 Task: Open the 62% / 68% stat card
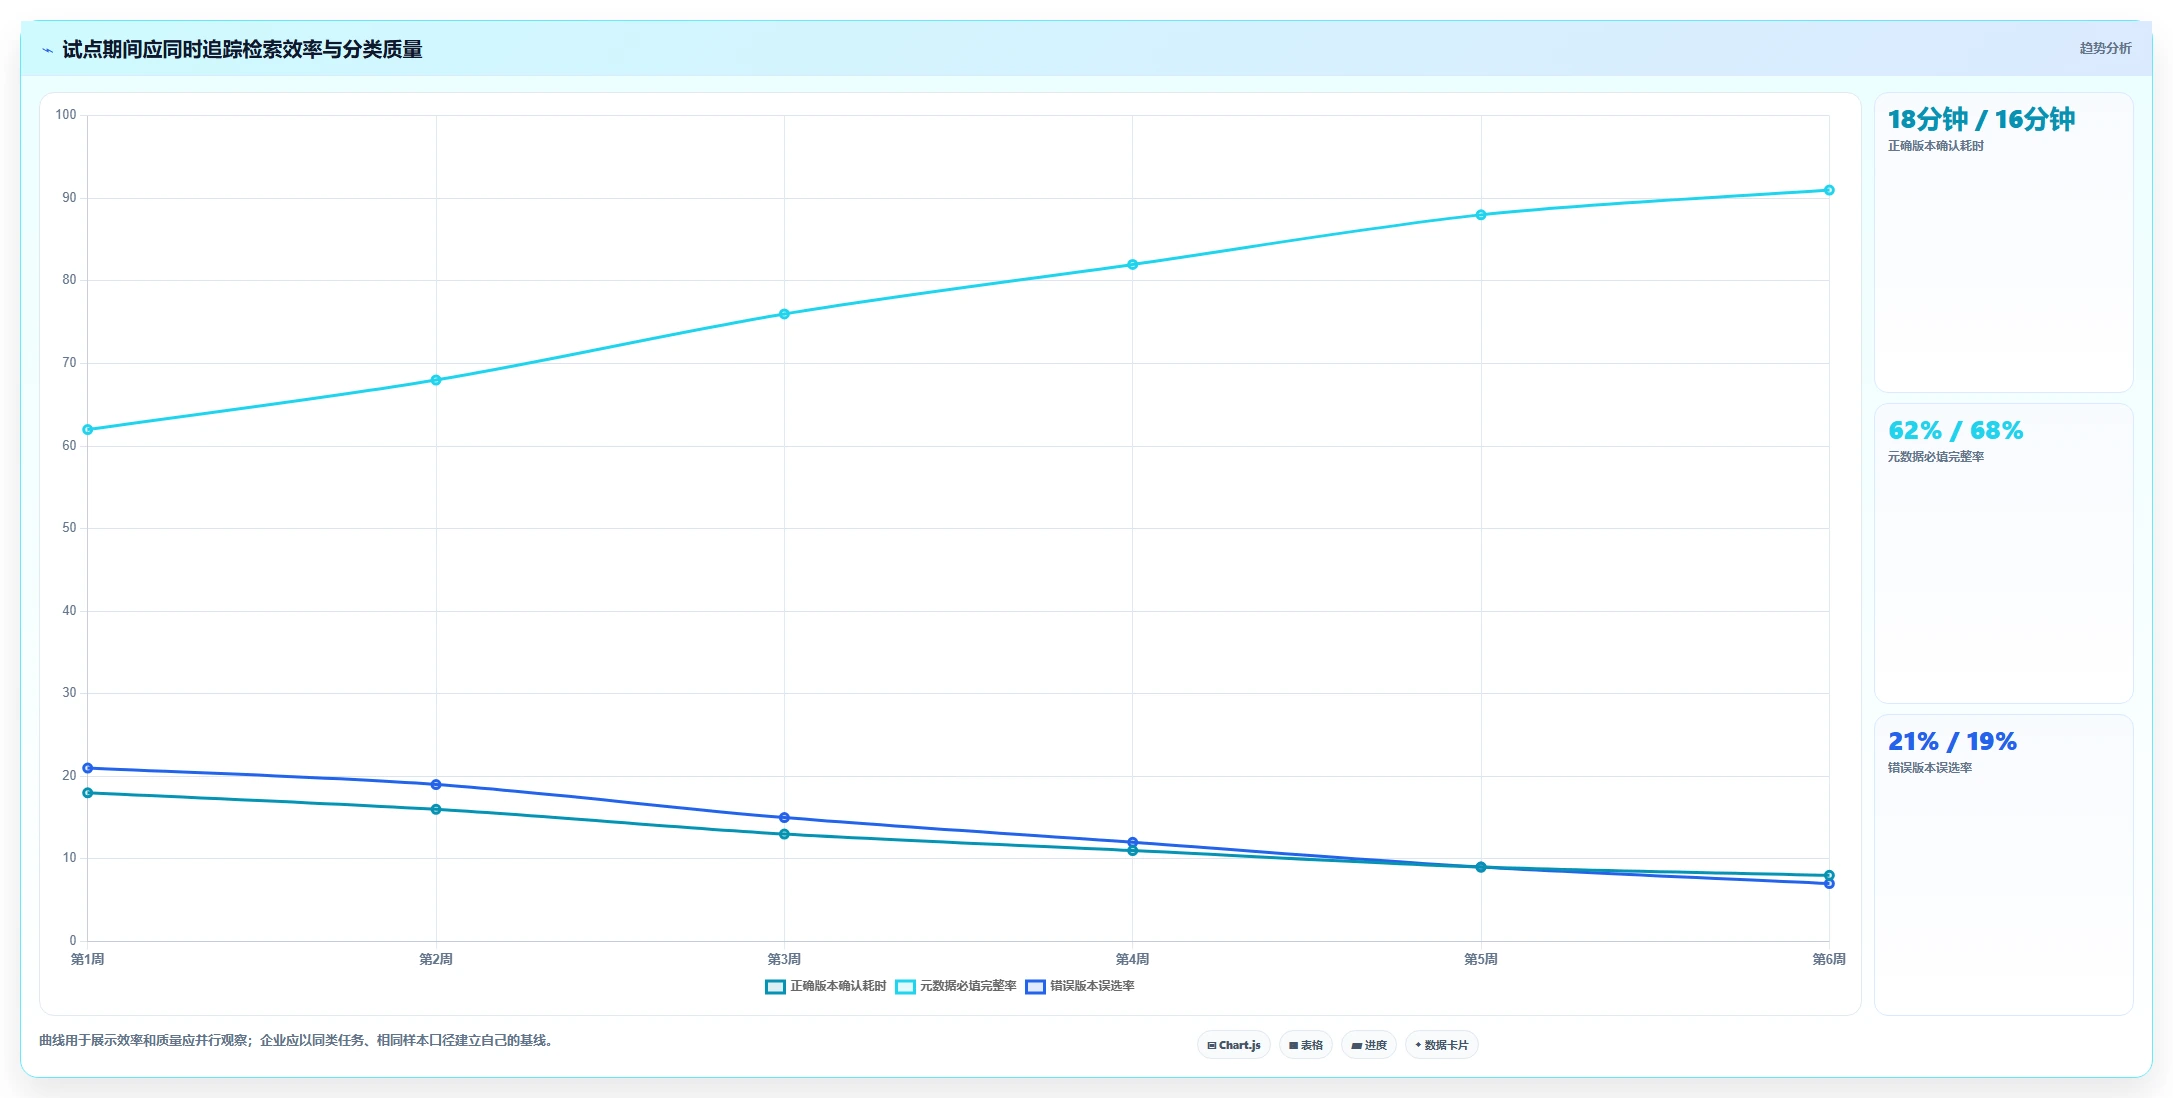[x=2003, y=553]
